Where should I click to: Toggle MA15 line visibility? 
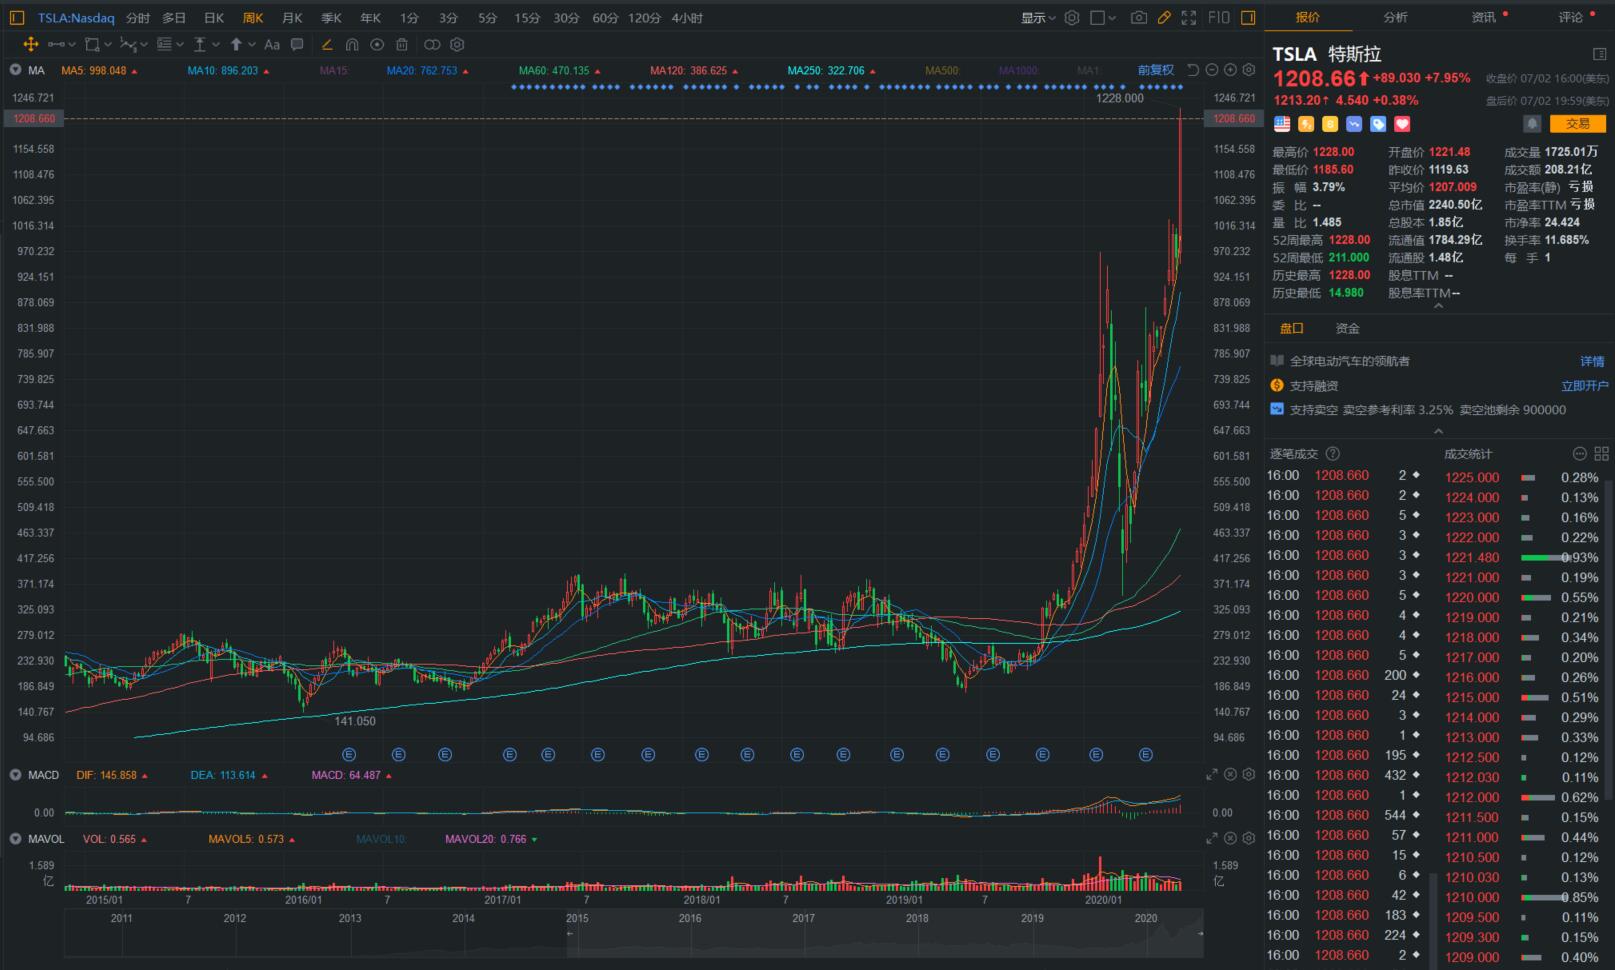pos(334,71)
